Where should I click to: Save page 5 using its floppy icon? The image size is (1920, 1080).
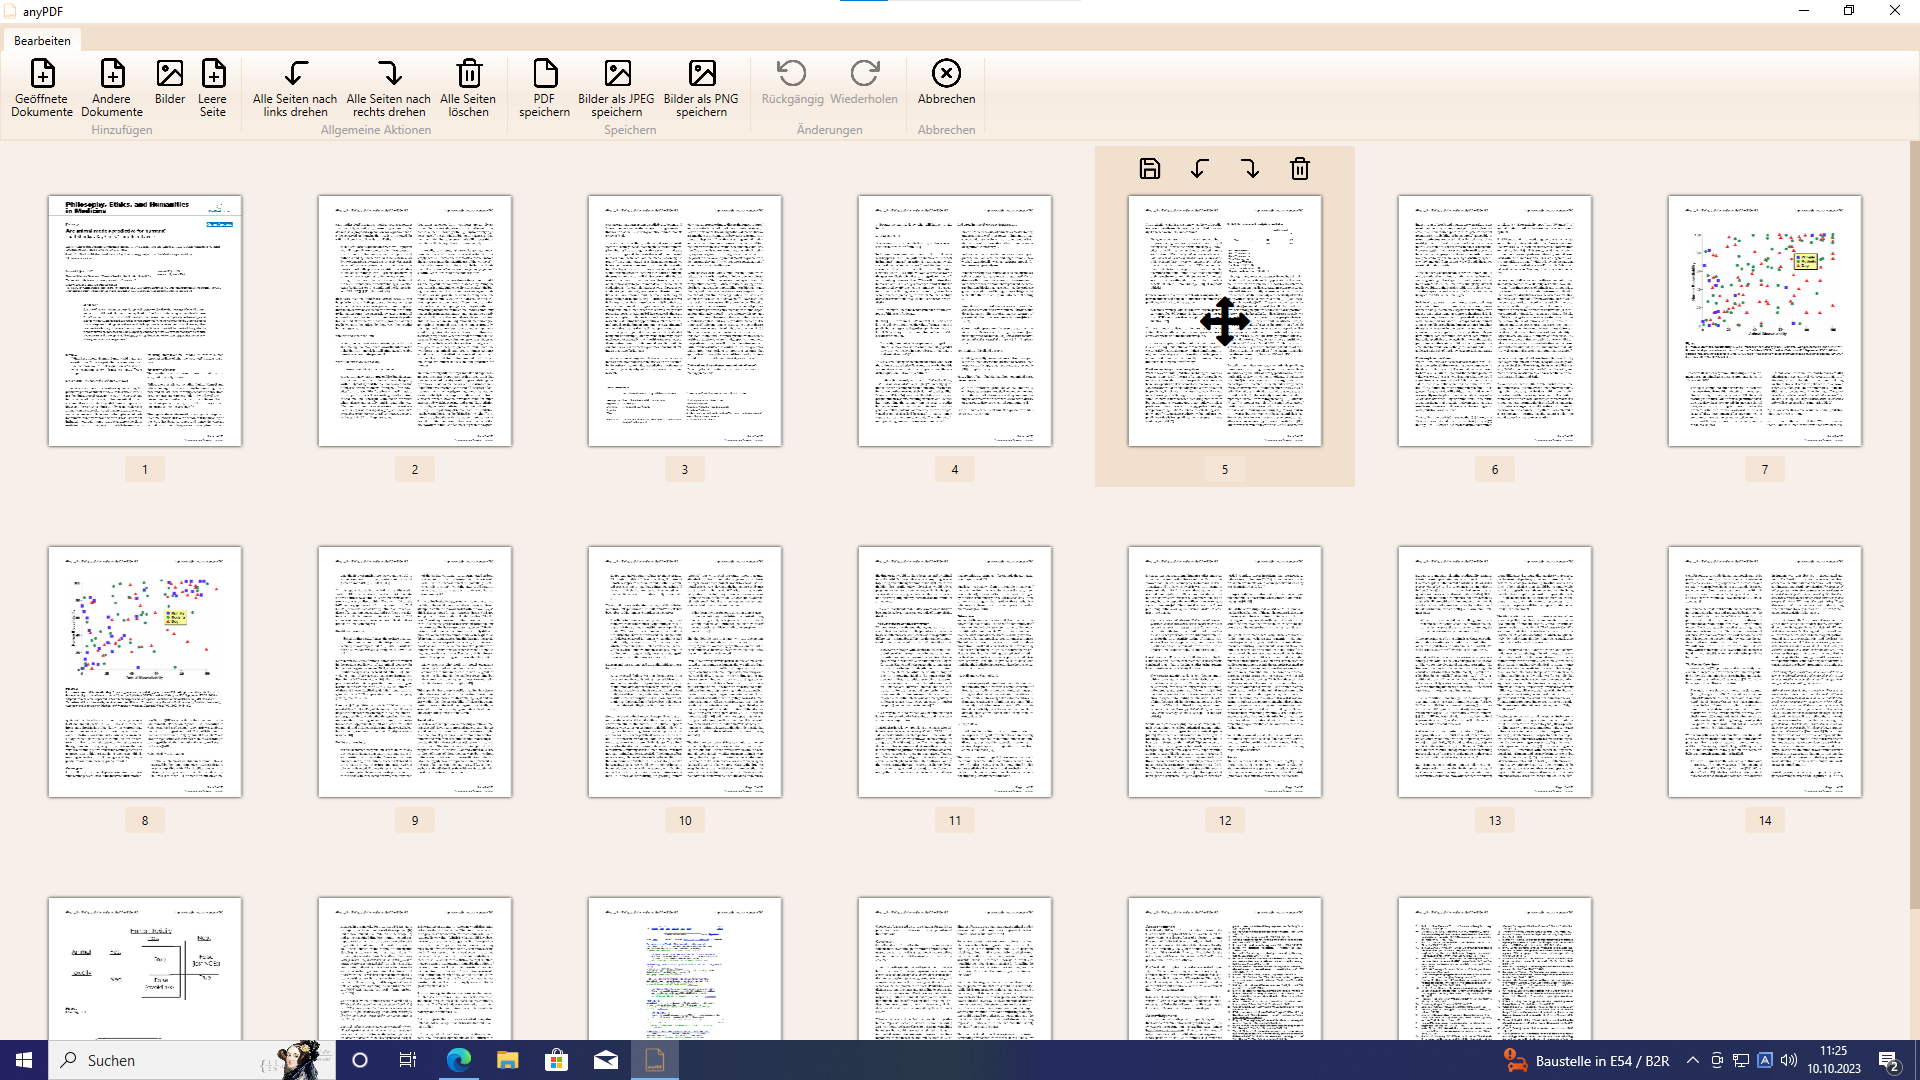tap(1150, 169)
